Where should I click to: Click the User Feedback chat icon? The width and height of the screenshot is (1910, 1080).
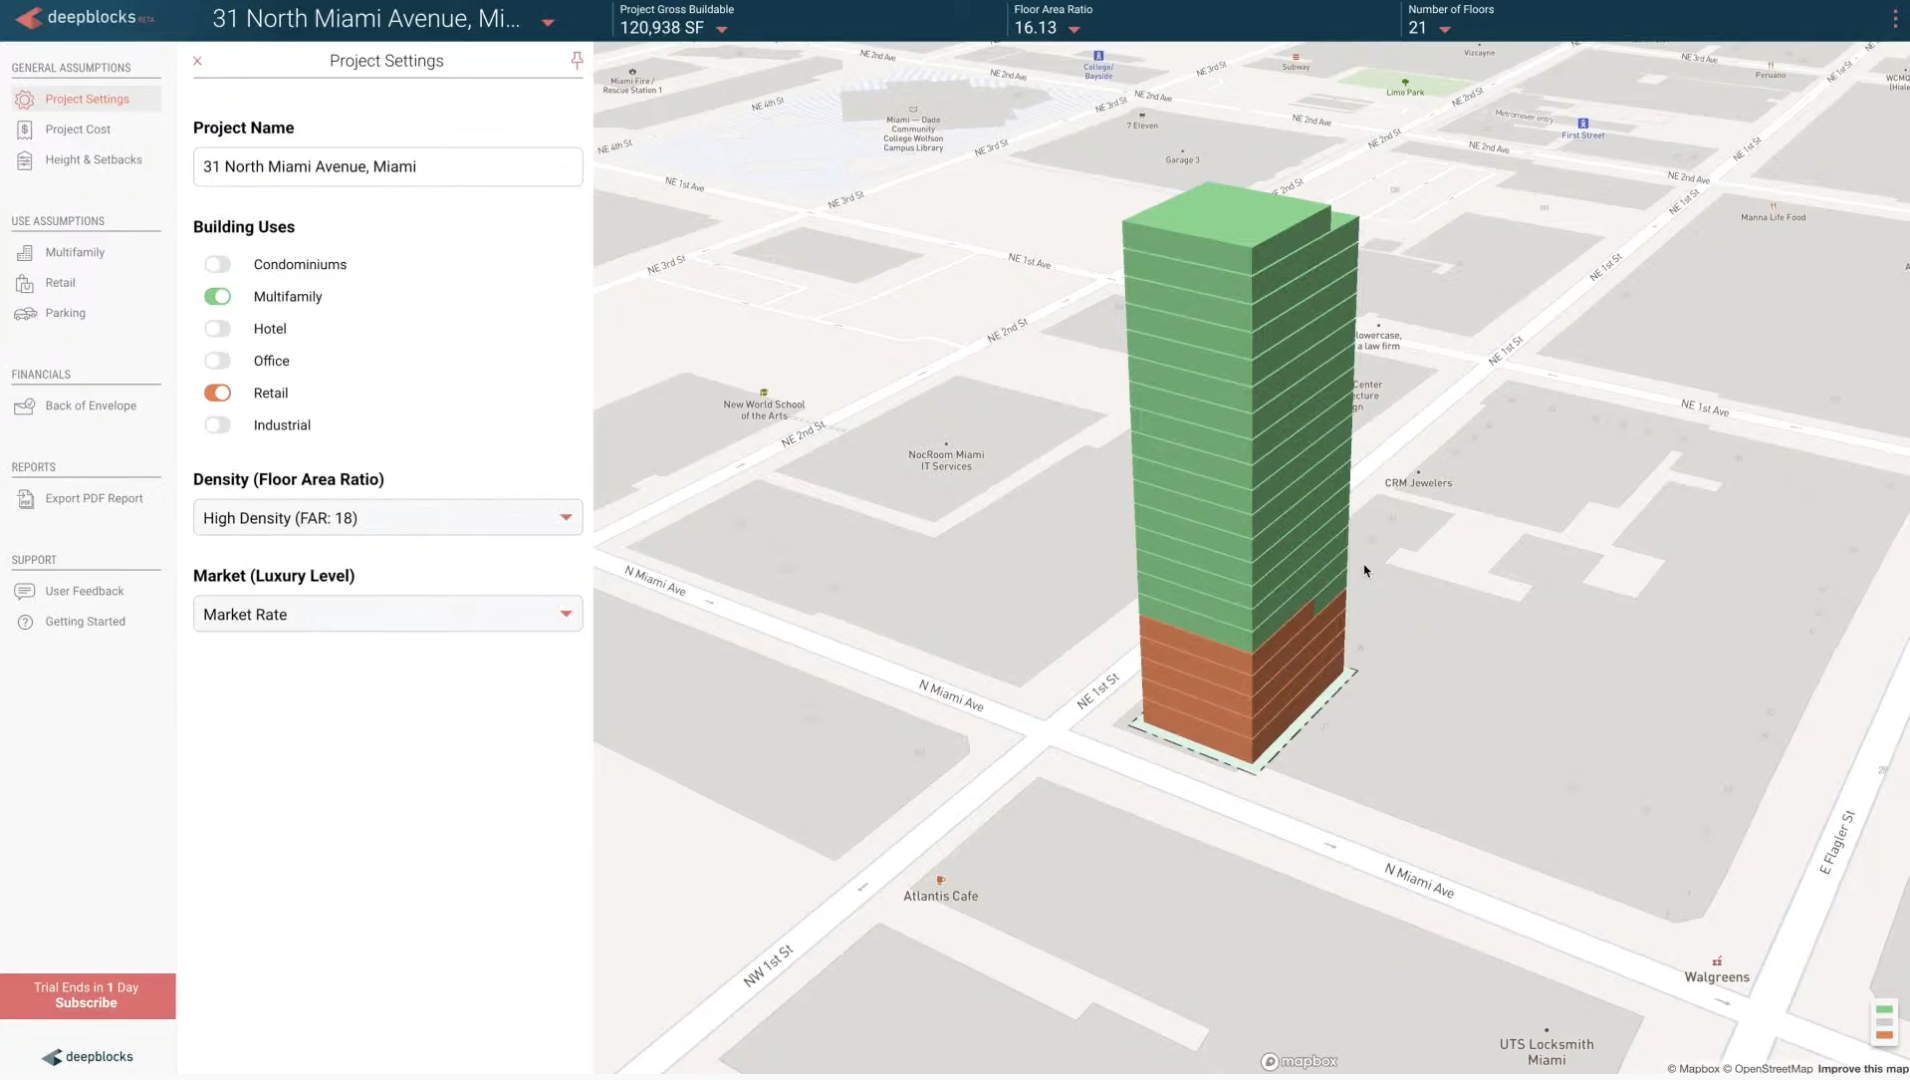(25, 591)
